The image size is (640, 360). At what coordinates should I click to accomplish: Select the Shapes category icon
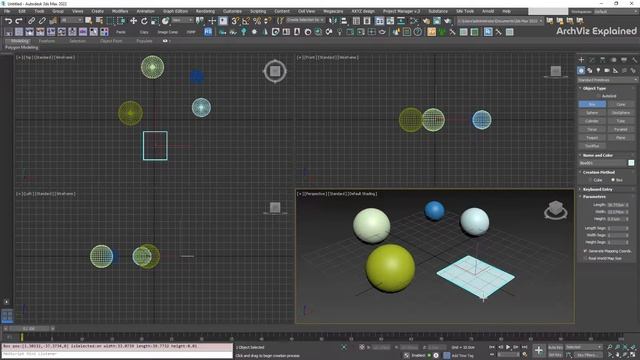590,71
